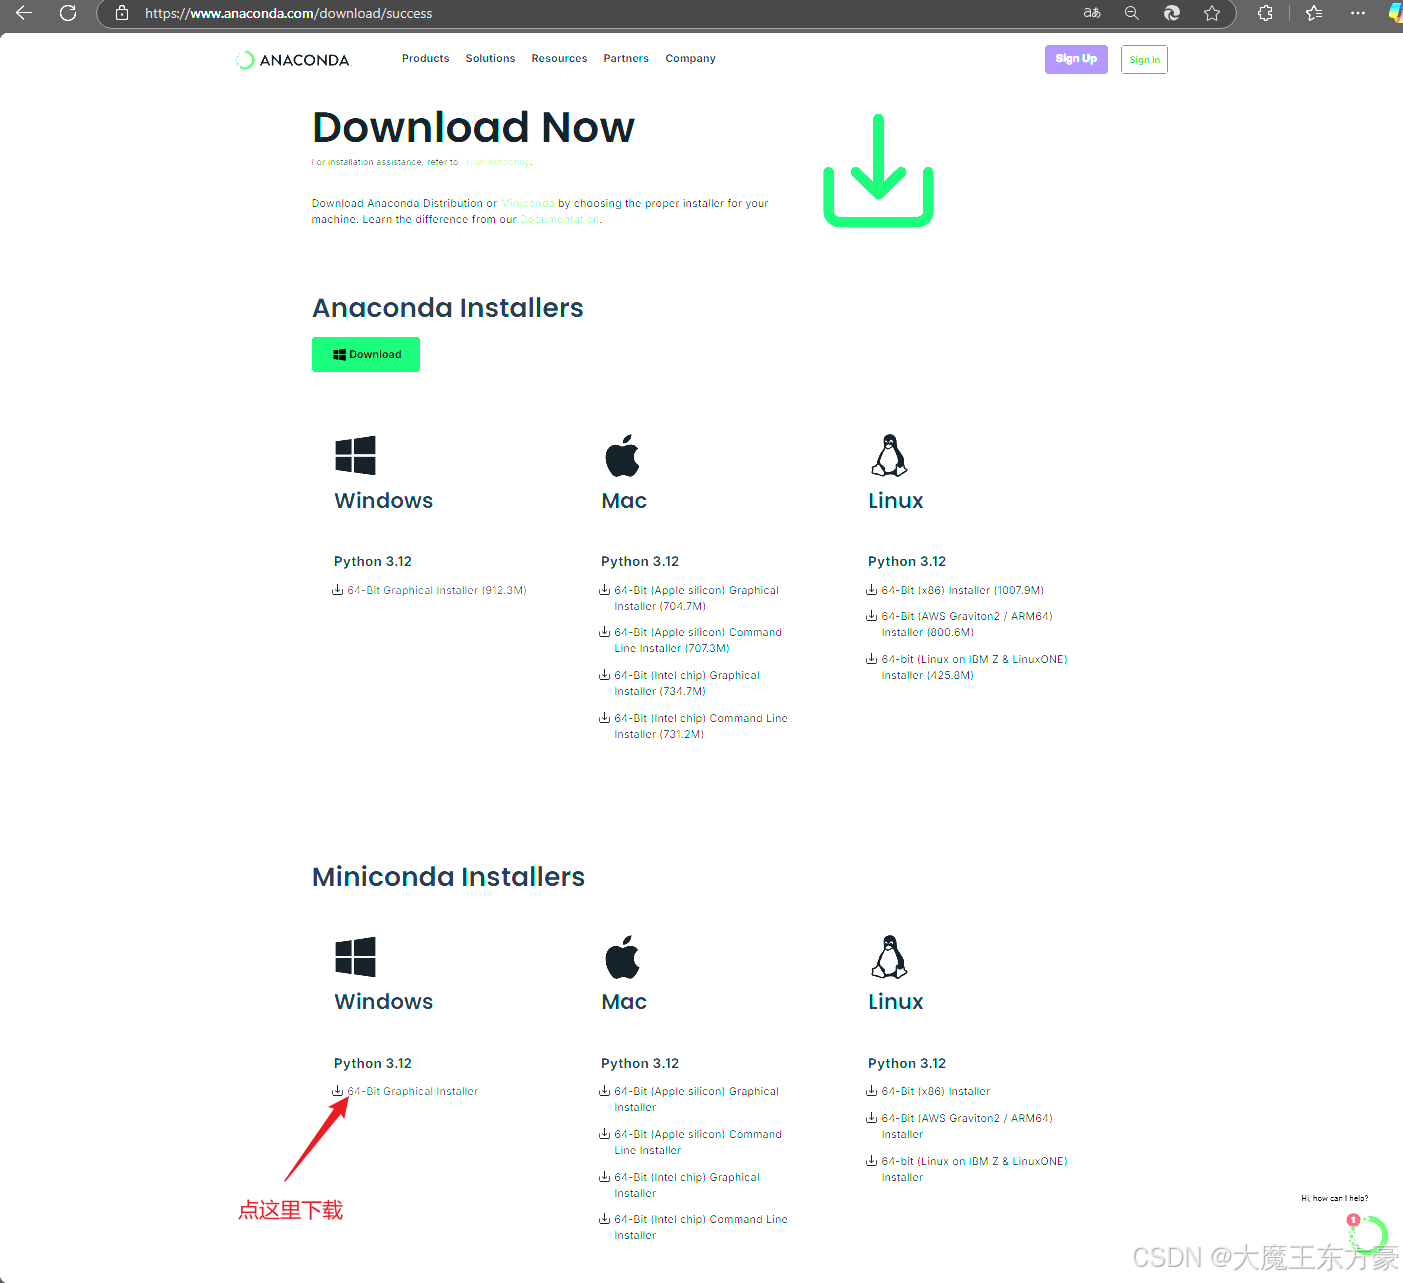
Task: Click the site info lock icon
Action: (122, 13)
